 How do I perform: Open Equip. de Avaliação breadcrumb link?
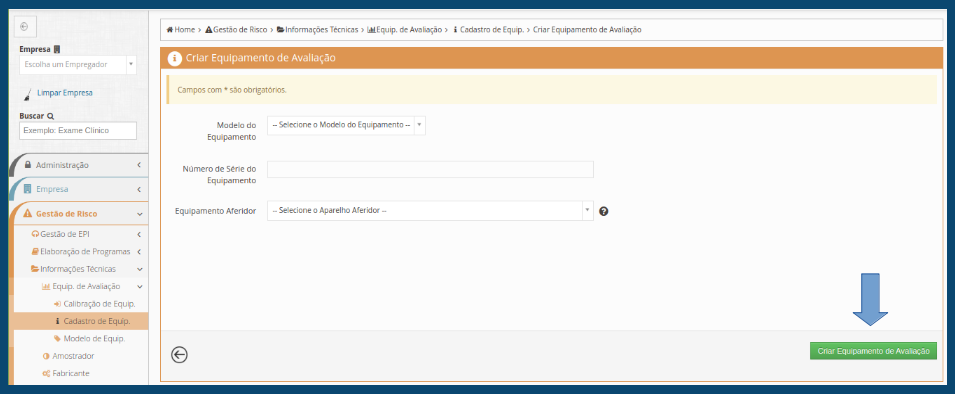pos(409,29)
